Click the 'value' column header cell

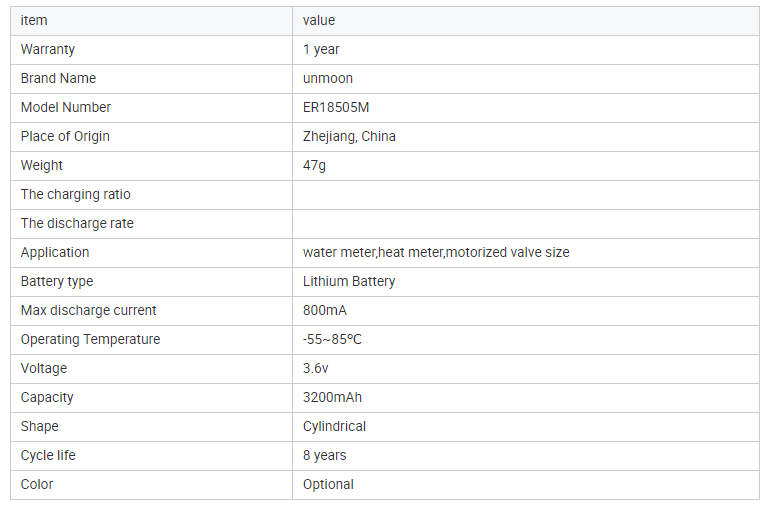pyautogui.click(x=526, y=21)
